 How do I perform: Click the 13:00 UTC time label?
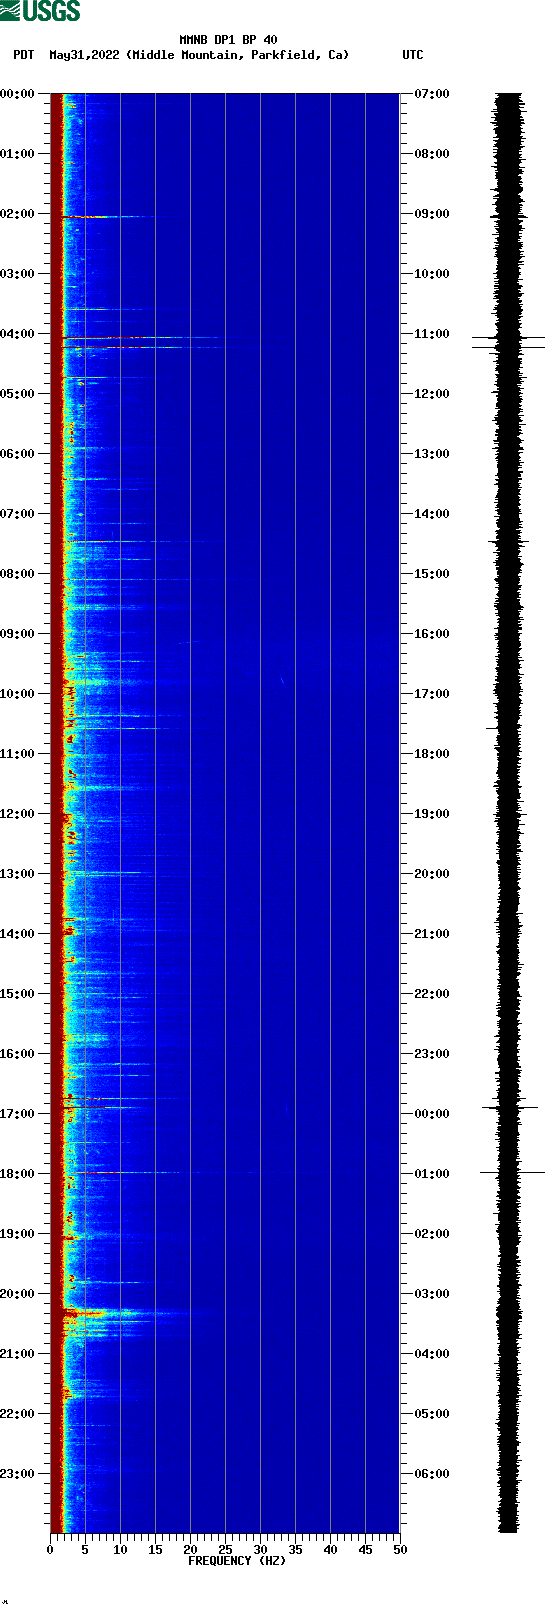432,454
